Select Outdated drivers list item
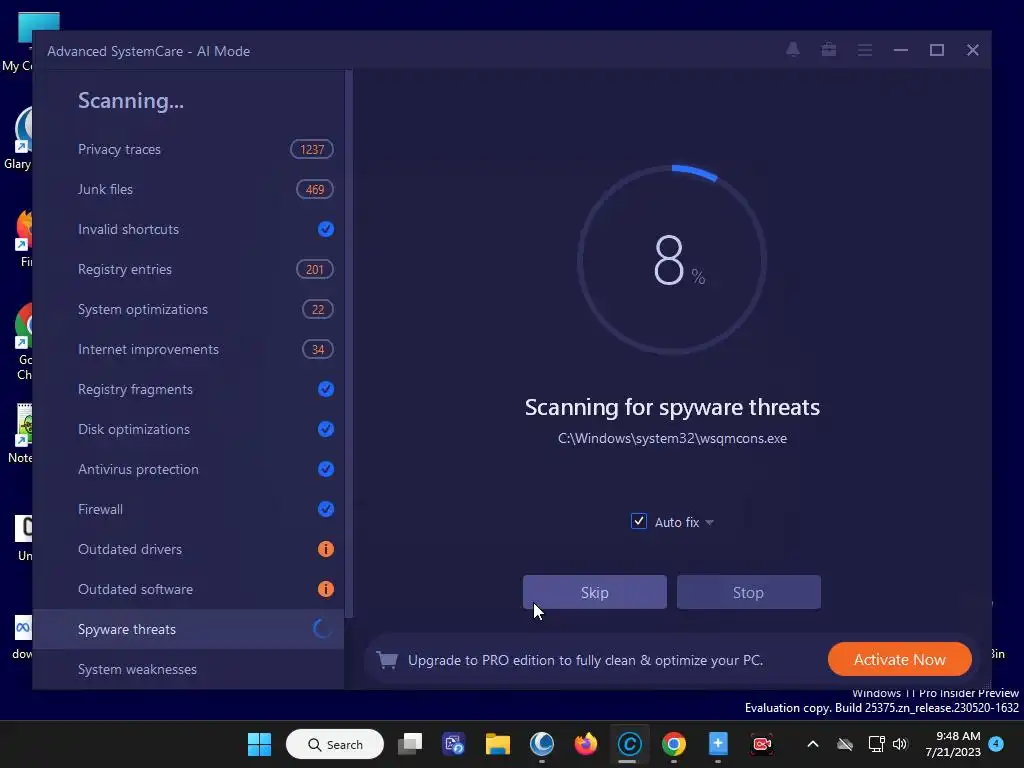 click(188, 549)
